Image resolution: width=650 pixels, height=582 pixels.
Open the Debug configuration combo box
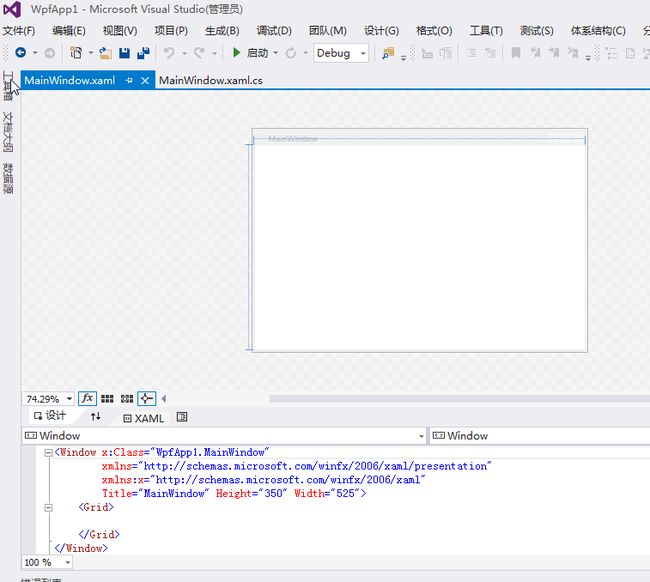pos(341,53)
